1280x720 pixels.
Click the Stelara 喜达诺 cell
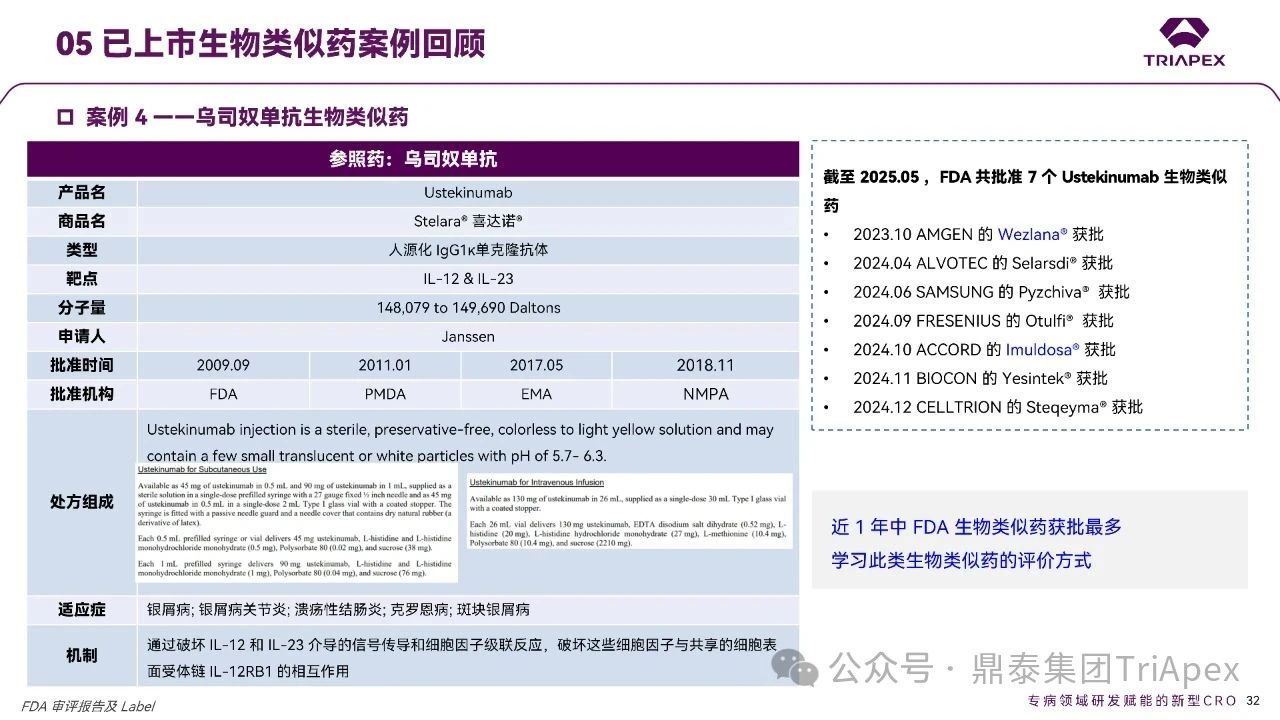[x=468, y=222]
